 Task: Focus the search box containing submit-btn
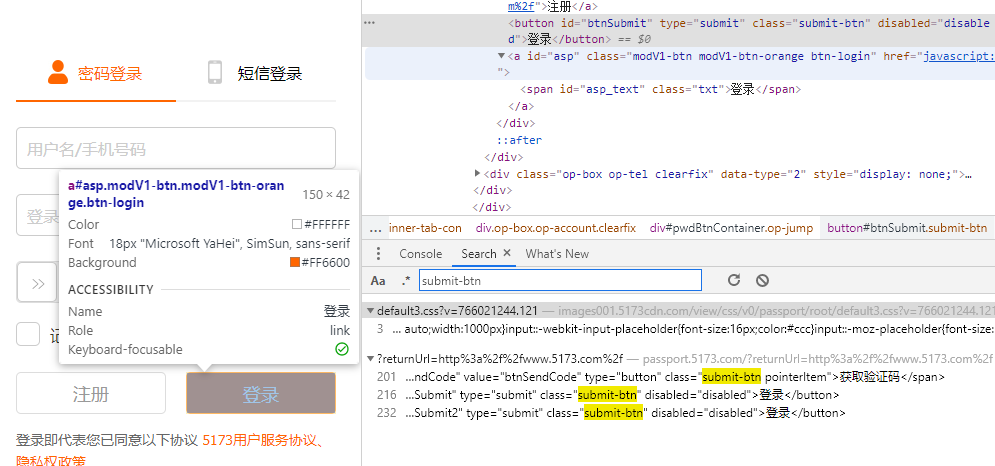pyautogui.click(x=560, y=280)
